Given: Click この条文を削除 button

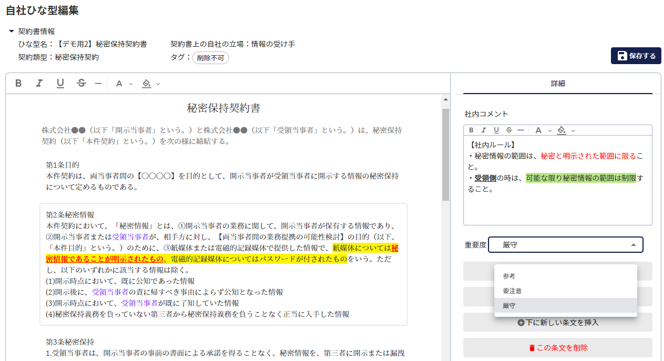Looking at the screenshot, I should (x=558, y=348).
